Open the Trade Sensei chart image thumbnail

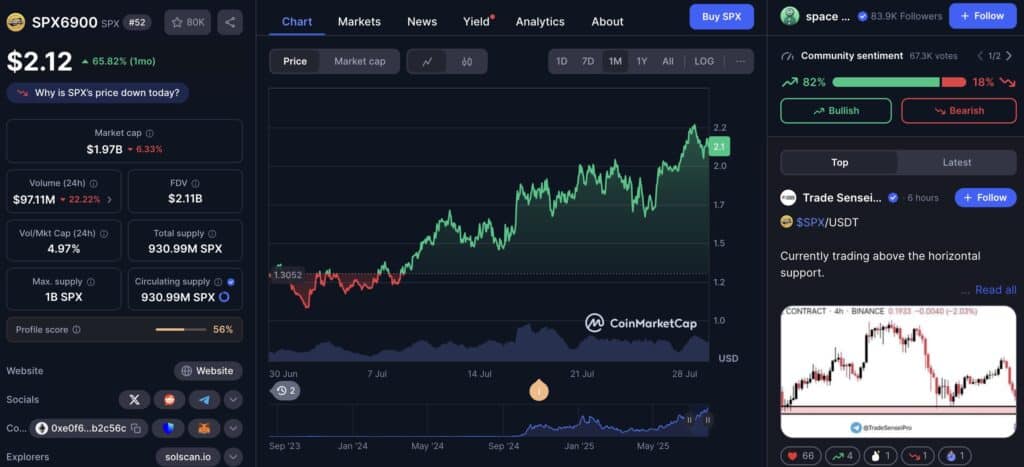coord(898,372)
